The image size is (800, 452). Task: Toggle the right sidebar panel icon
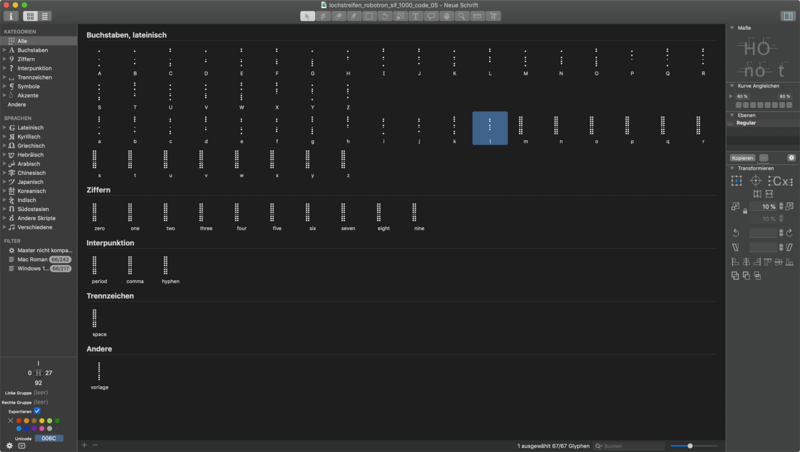(x=786, y=16)
